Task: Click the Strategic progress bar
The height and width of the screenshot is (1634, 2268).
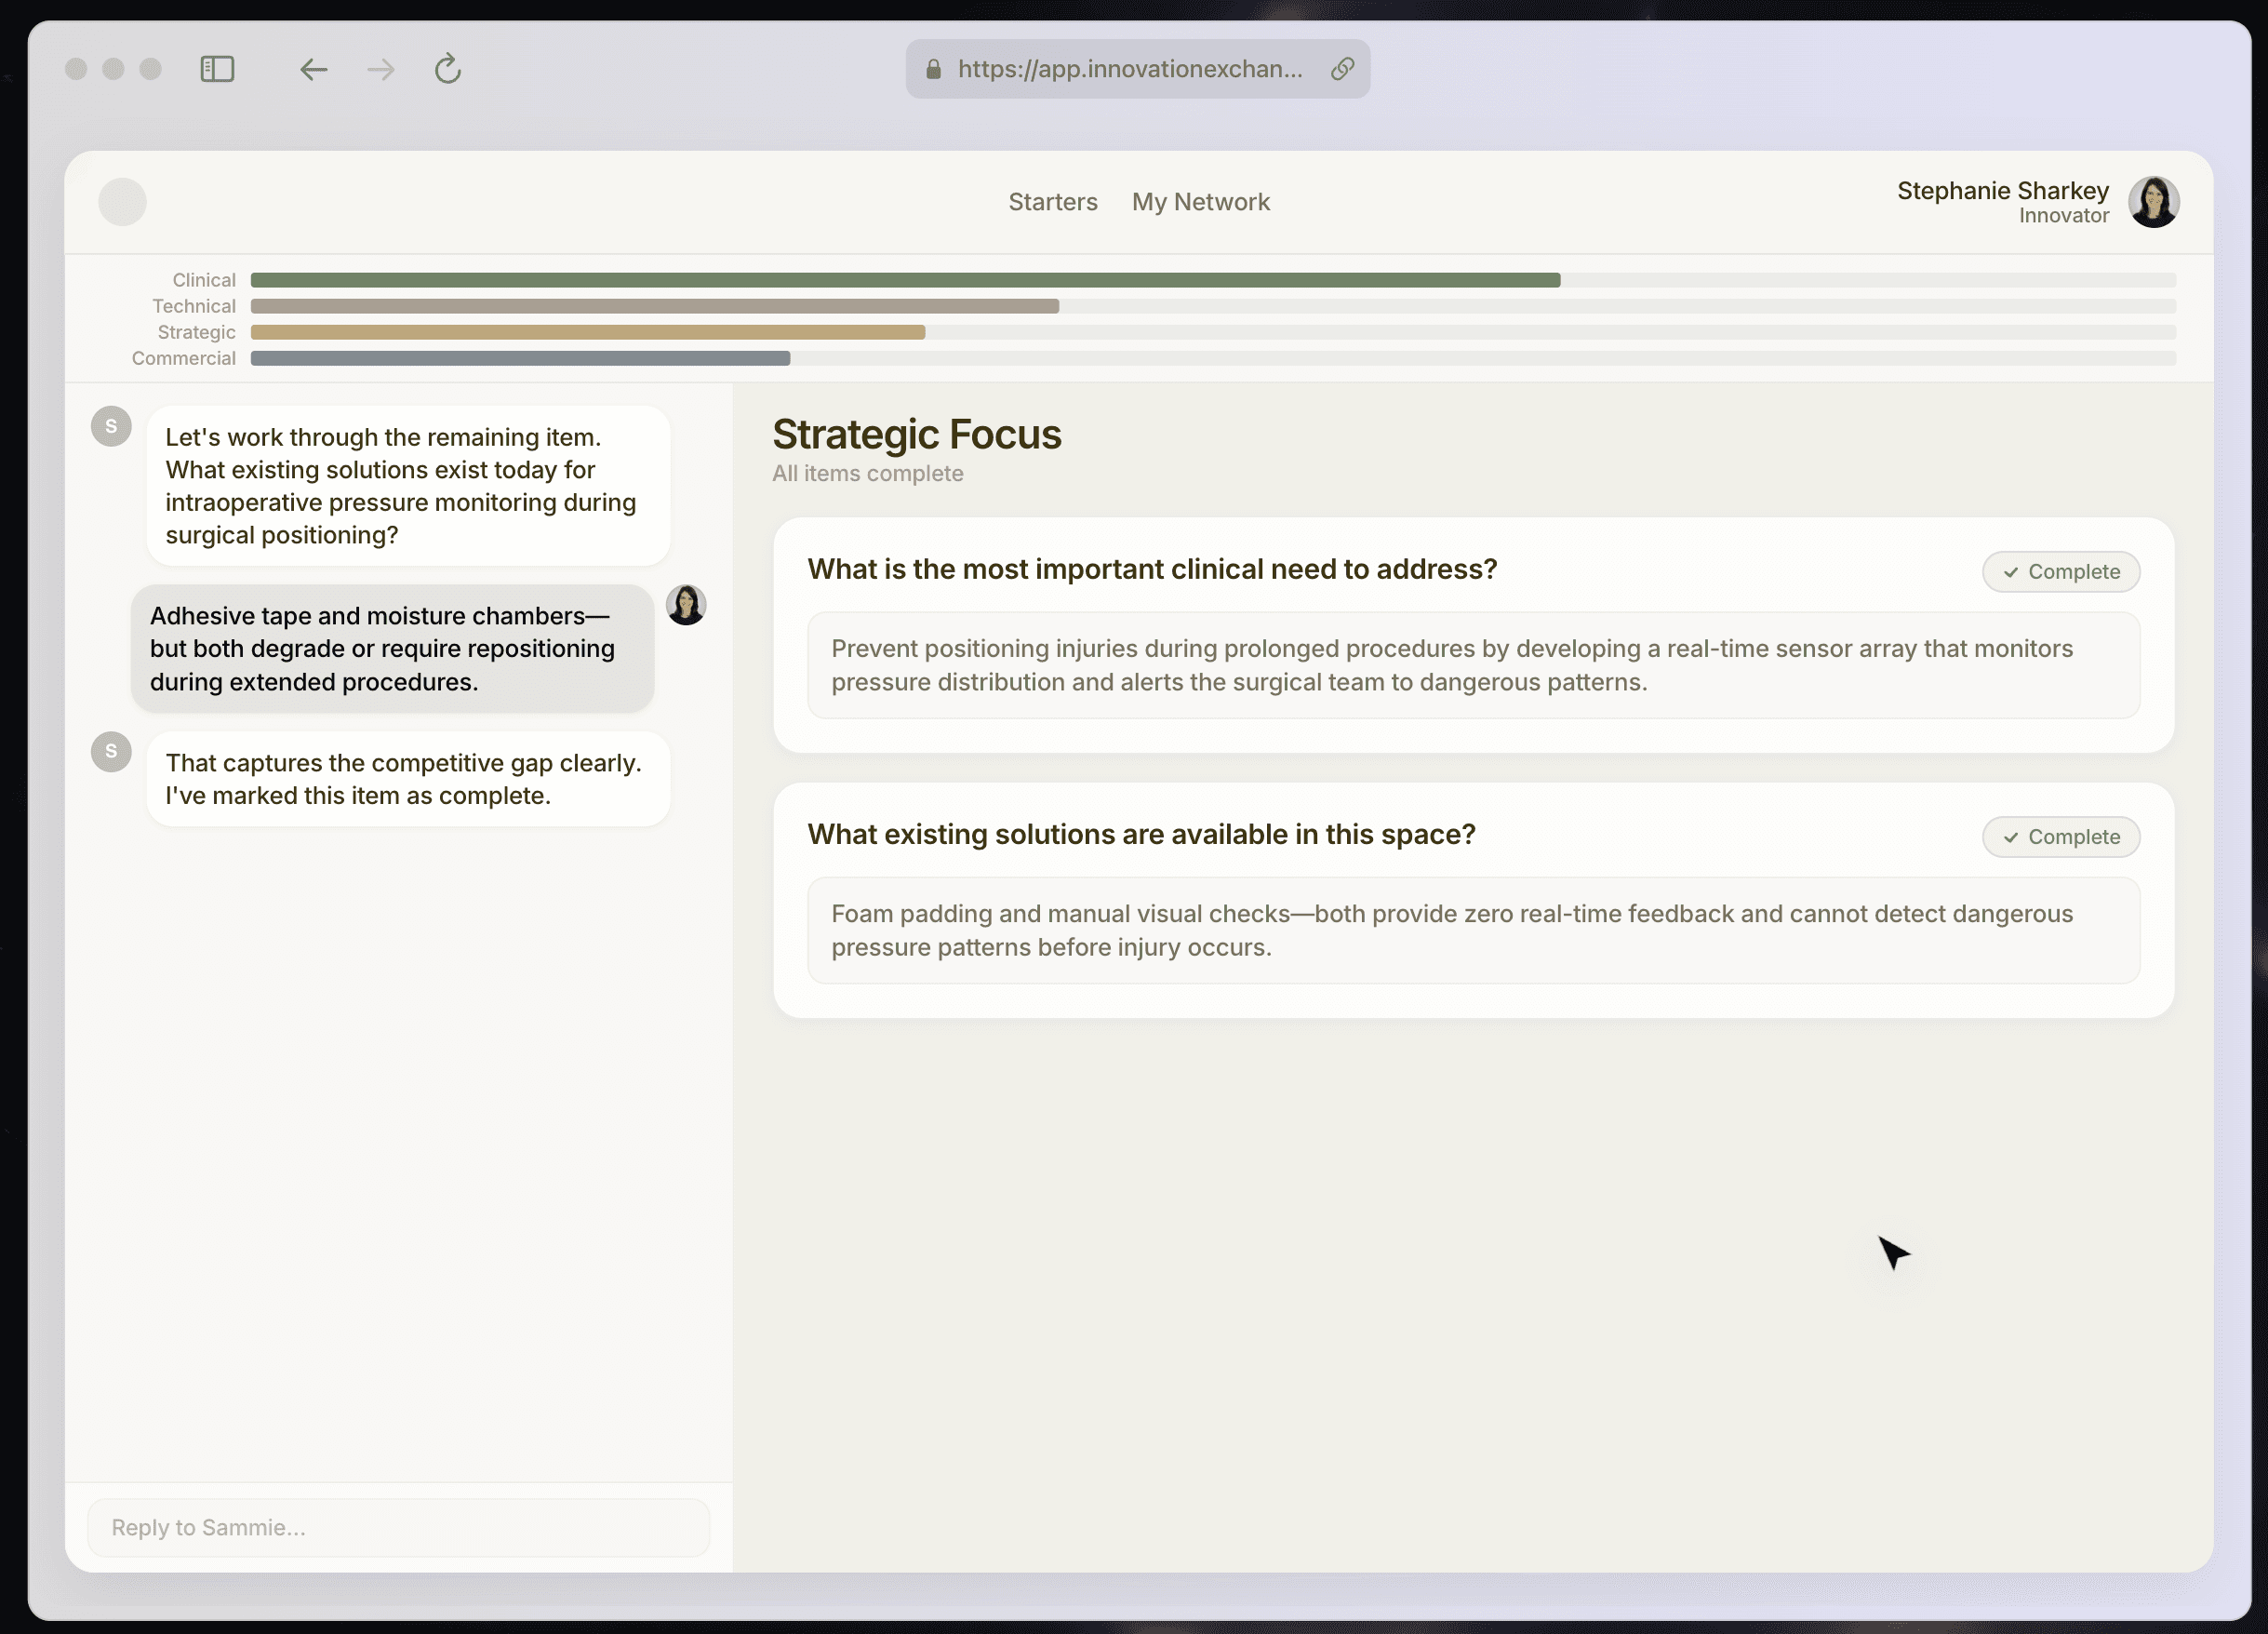Action: 587,332
